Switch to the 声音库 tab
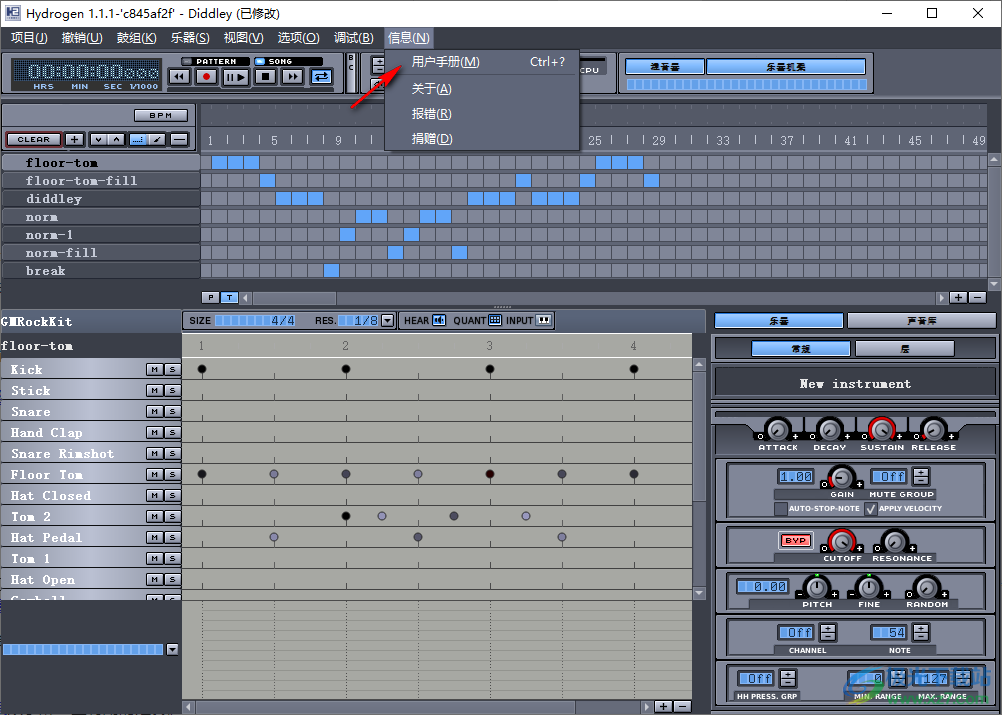This screenshot has width=1002, height=715. coord(921,321)
